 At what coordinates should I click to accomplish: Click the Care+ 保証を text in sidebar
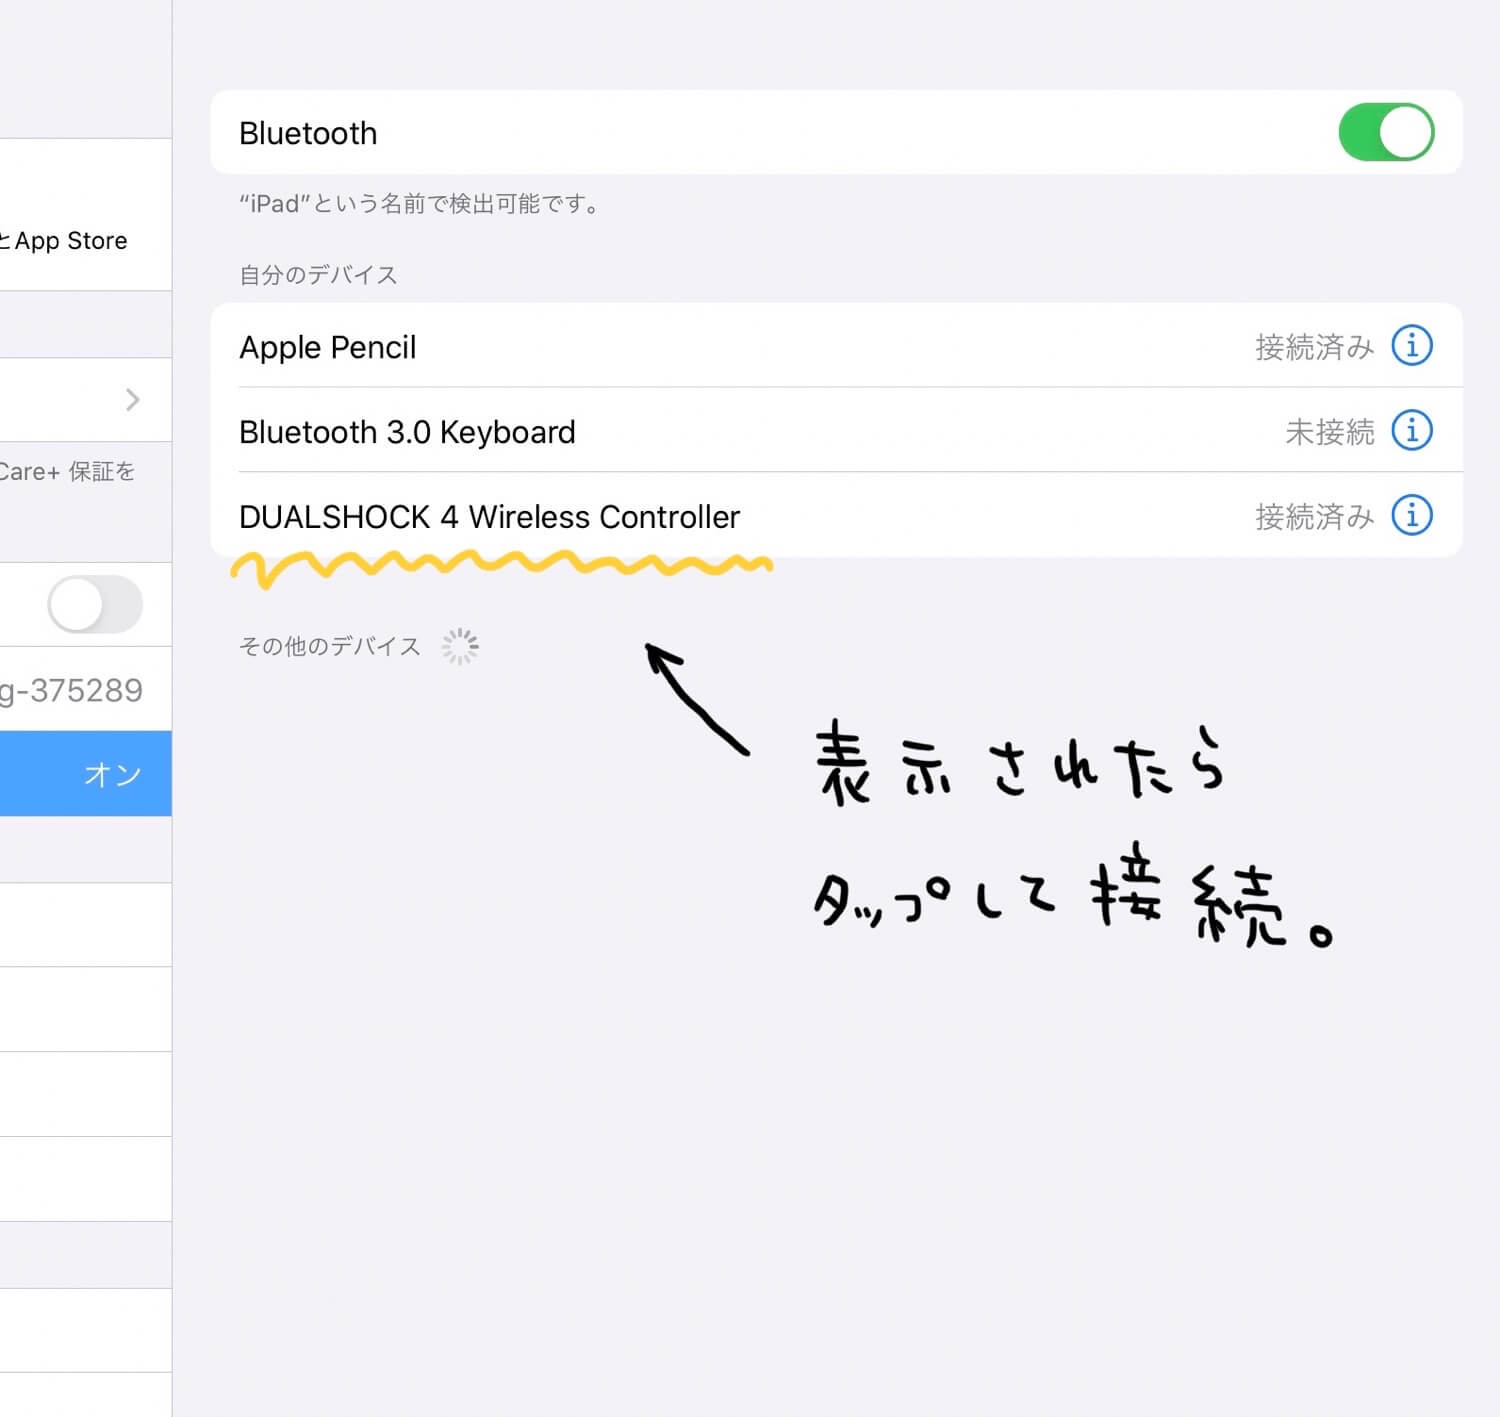[x=66, y=472]
